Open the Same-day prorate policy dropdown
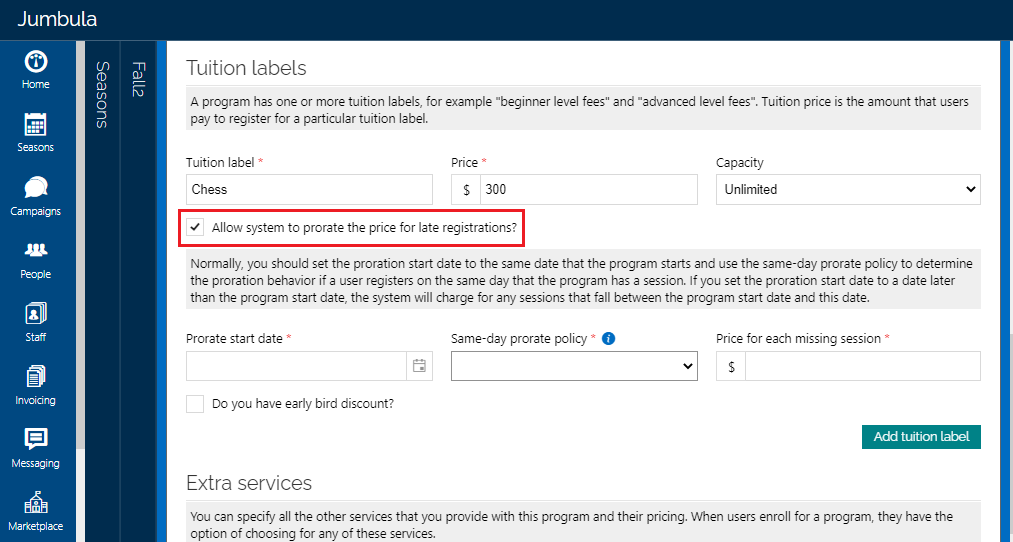Image resolution: width=1013 pixels, height=542 pixels. (574, 366)
